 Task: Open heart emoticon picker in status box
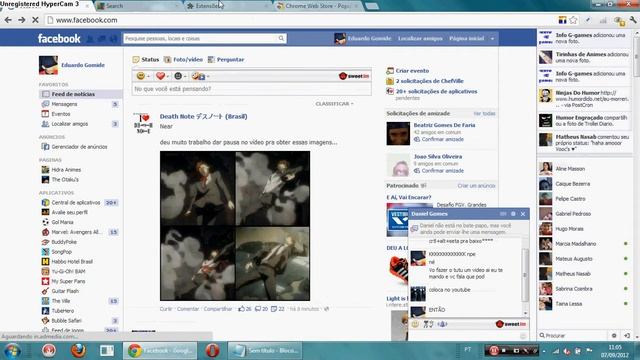160,76
